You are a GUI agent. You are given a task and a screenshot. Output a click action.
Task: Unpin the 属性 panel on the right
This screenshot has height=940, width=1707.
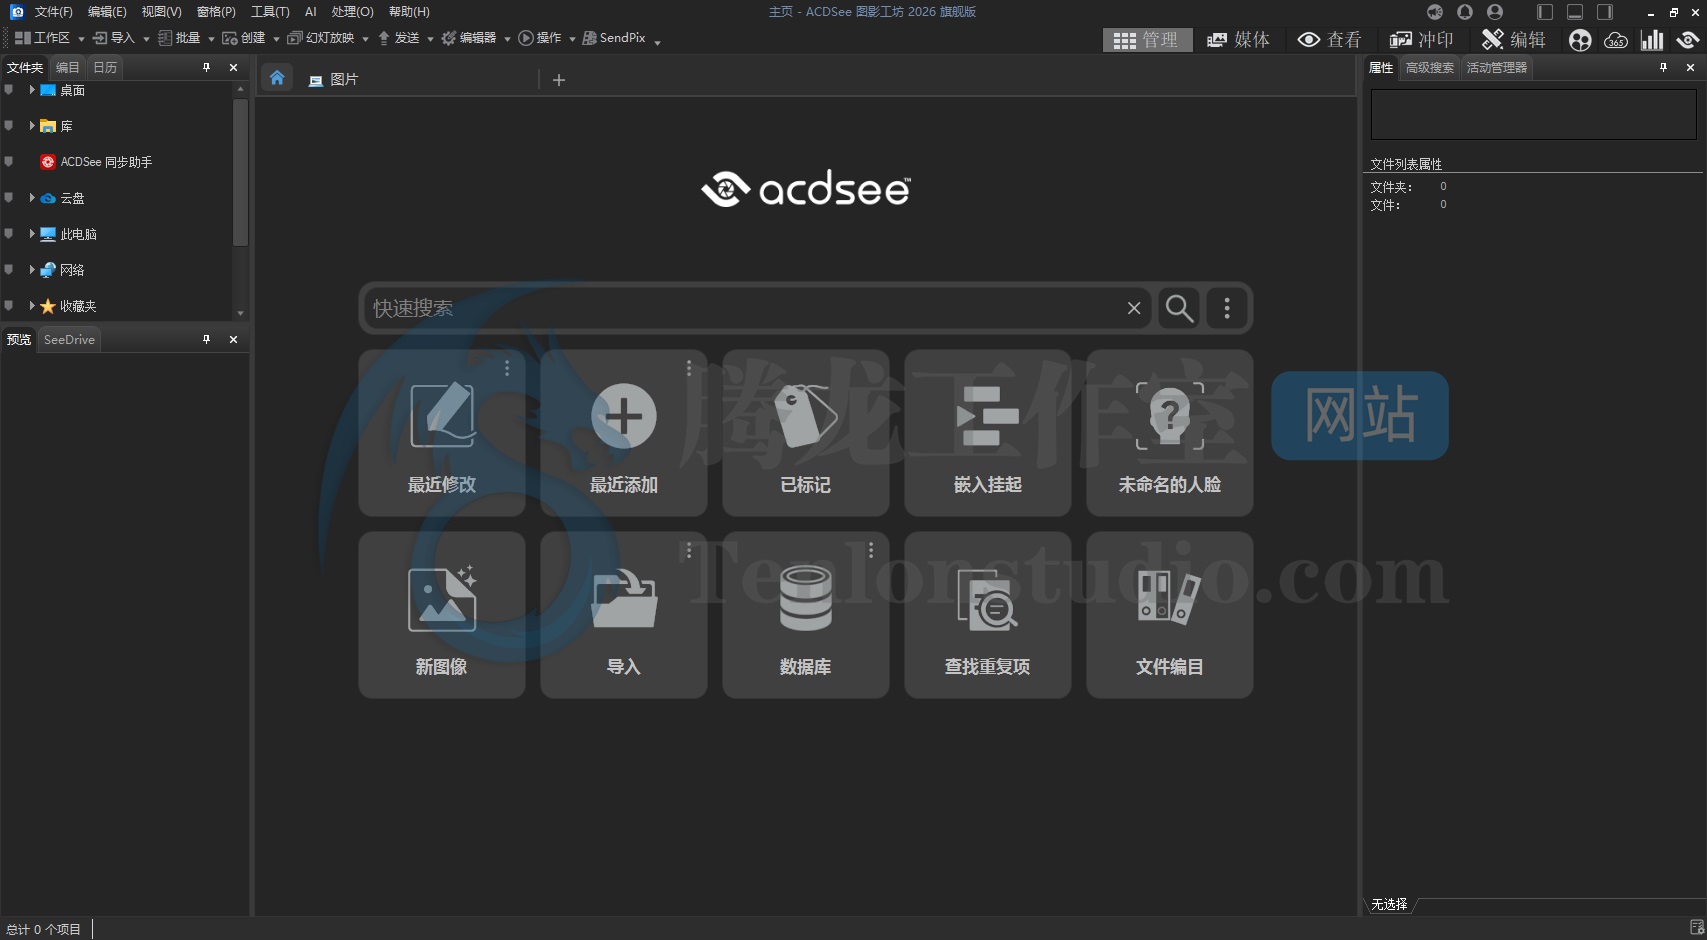pyautogui.click(x=1663, y=67)
